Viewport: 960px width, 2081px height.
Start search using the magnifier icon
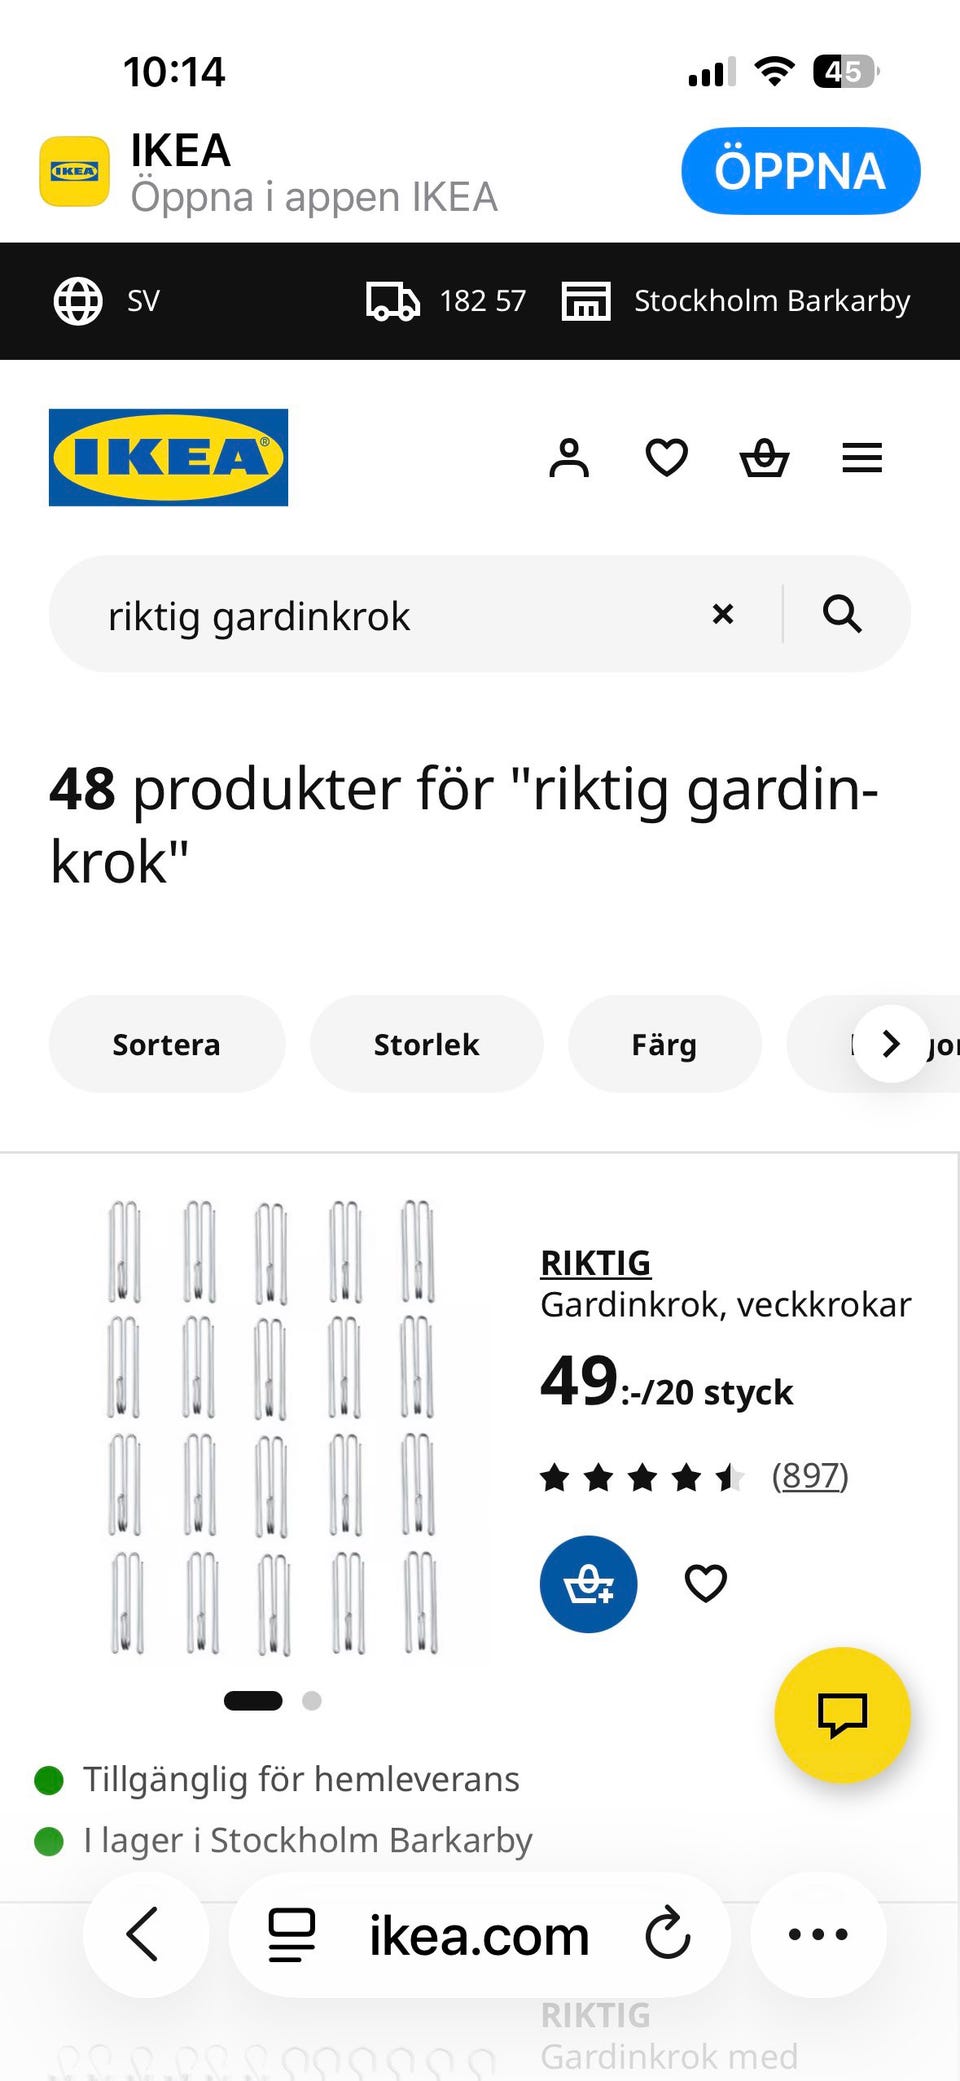pyautogui.click(x=843, y=614)
